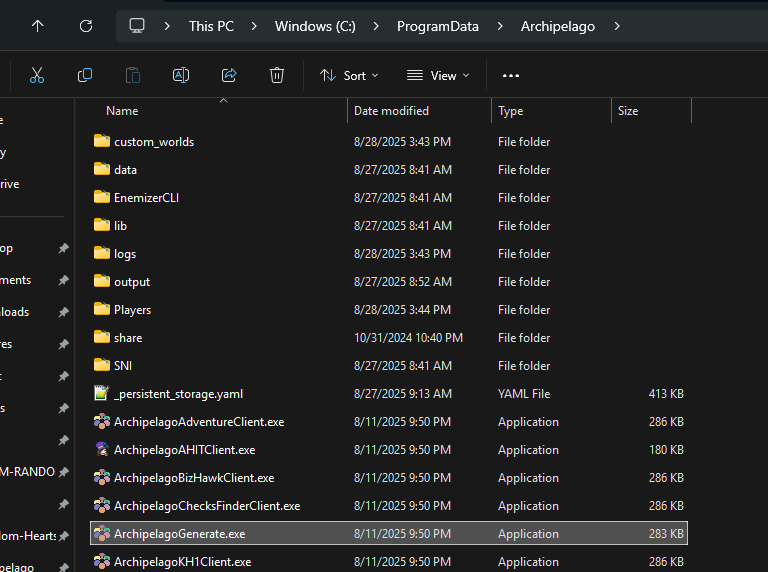Select ArchipelagoKH1Client.exe icon
Screen dimensions: 768x572
[102, 561]
